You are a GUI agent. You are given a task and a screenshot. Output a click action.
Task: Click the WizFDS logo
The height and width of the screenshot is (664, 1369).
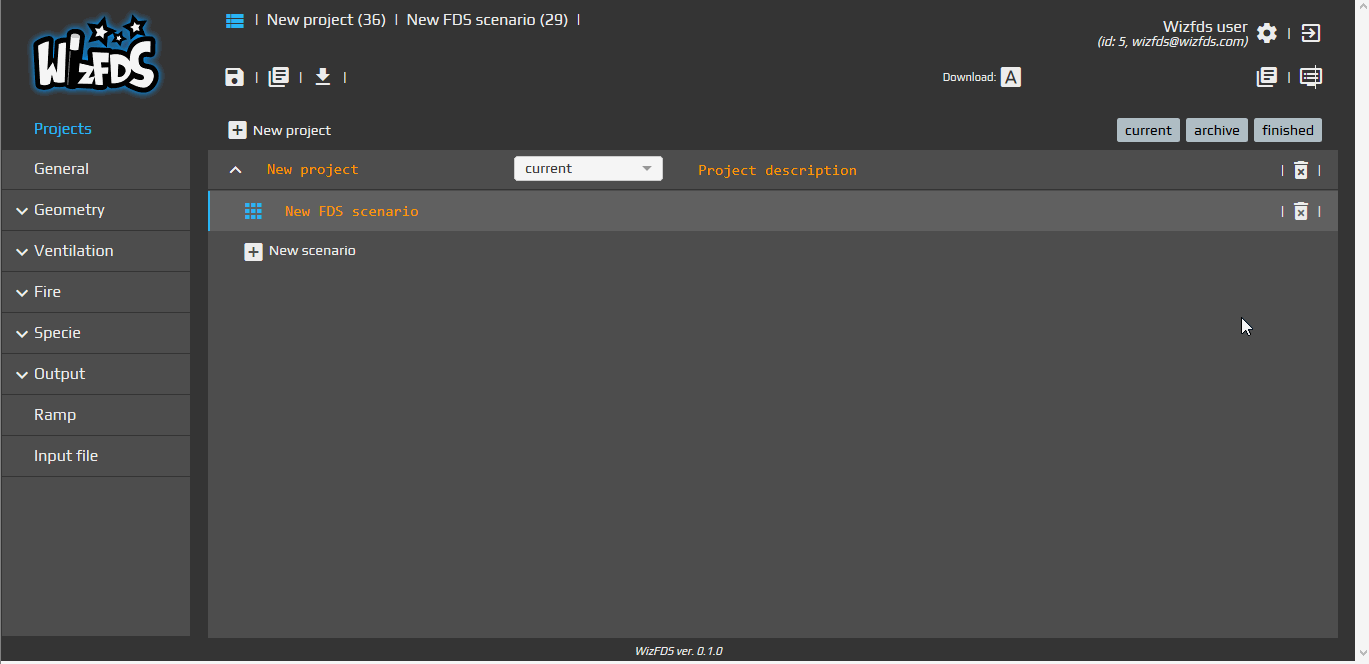[95, 55]
